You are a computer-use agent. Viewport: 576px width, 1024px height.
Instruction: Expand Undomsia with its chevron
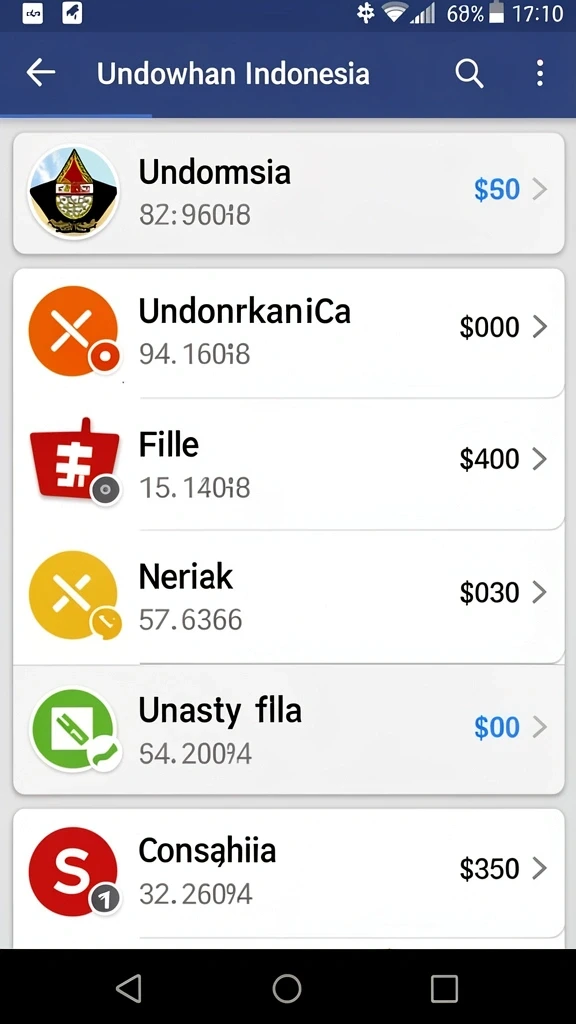click(x=539, y=189)
